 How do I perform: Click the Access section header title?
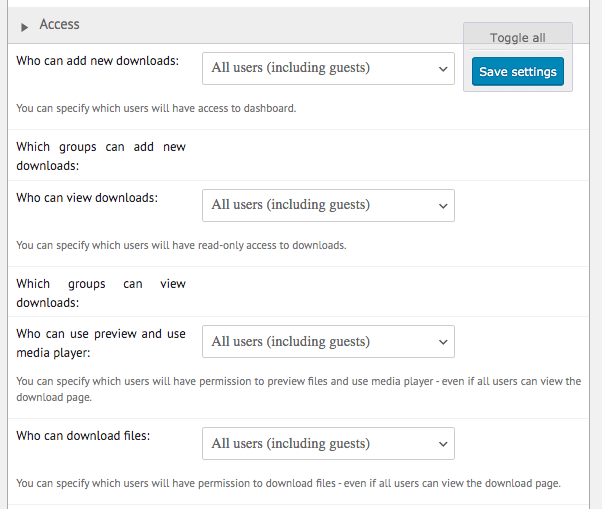(60, 24)
